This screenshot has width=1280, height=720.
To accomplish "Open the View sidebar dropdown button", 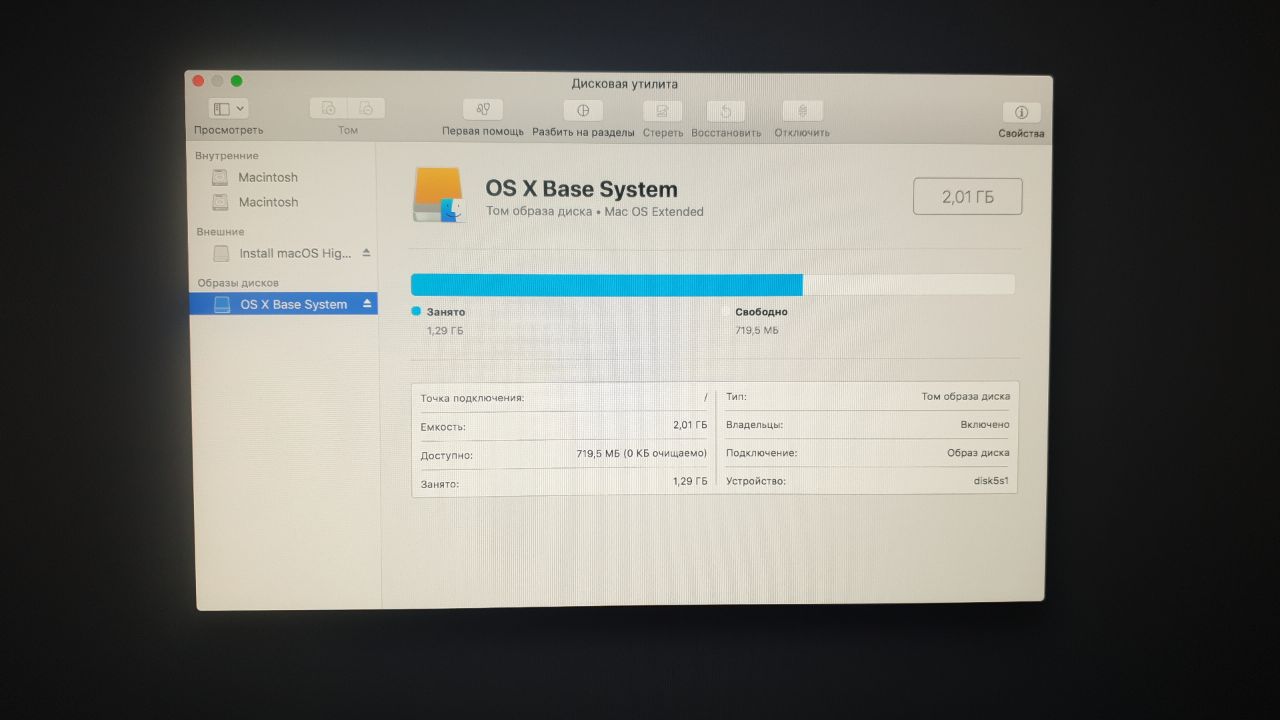I will (x=229, y=109).
